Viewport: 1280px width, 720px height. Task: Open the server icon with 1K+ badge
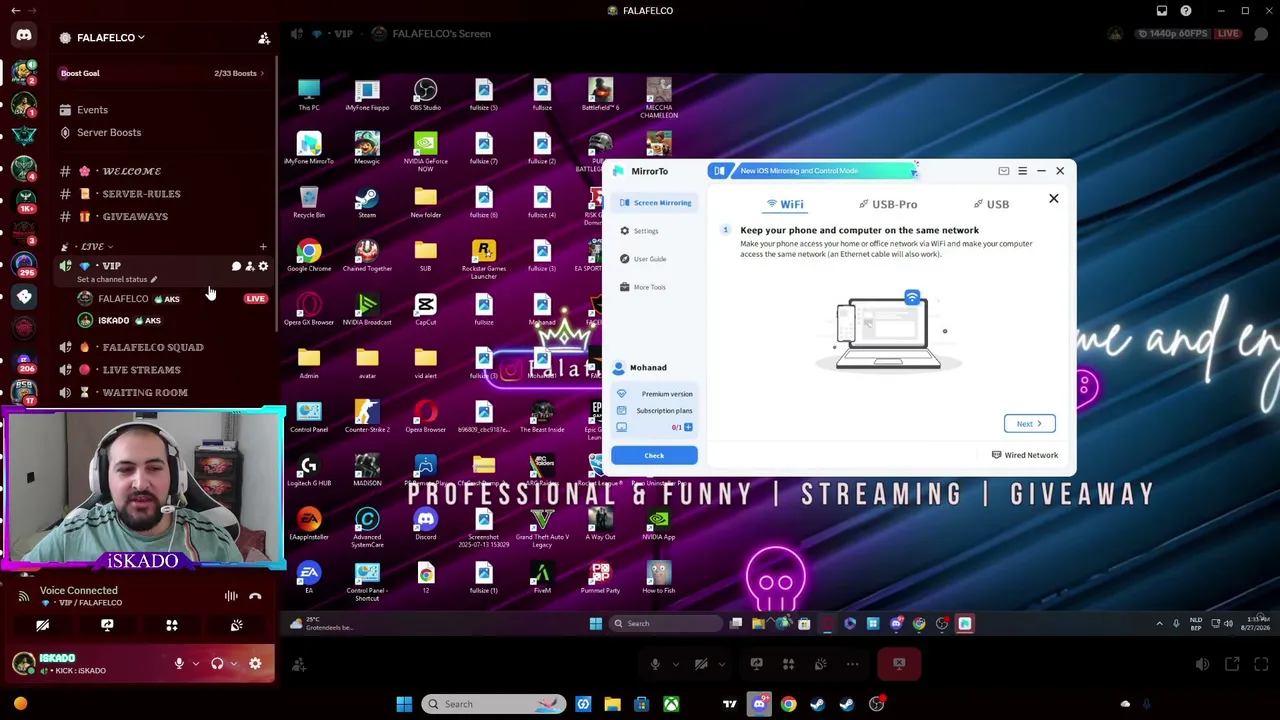pos(24,199)
